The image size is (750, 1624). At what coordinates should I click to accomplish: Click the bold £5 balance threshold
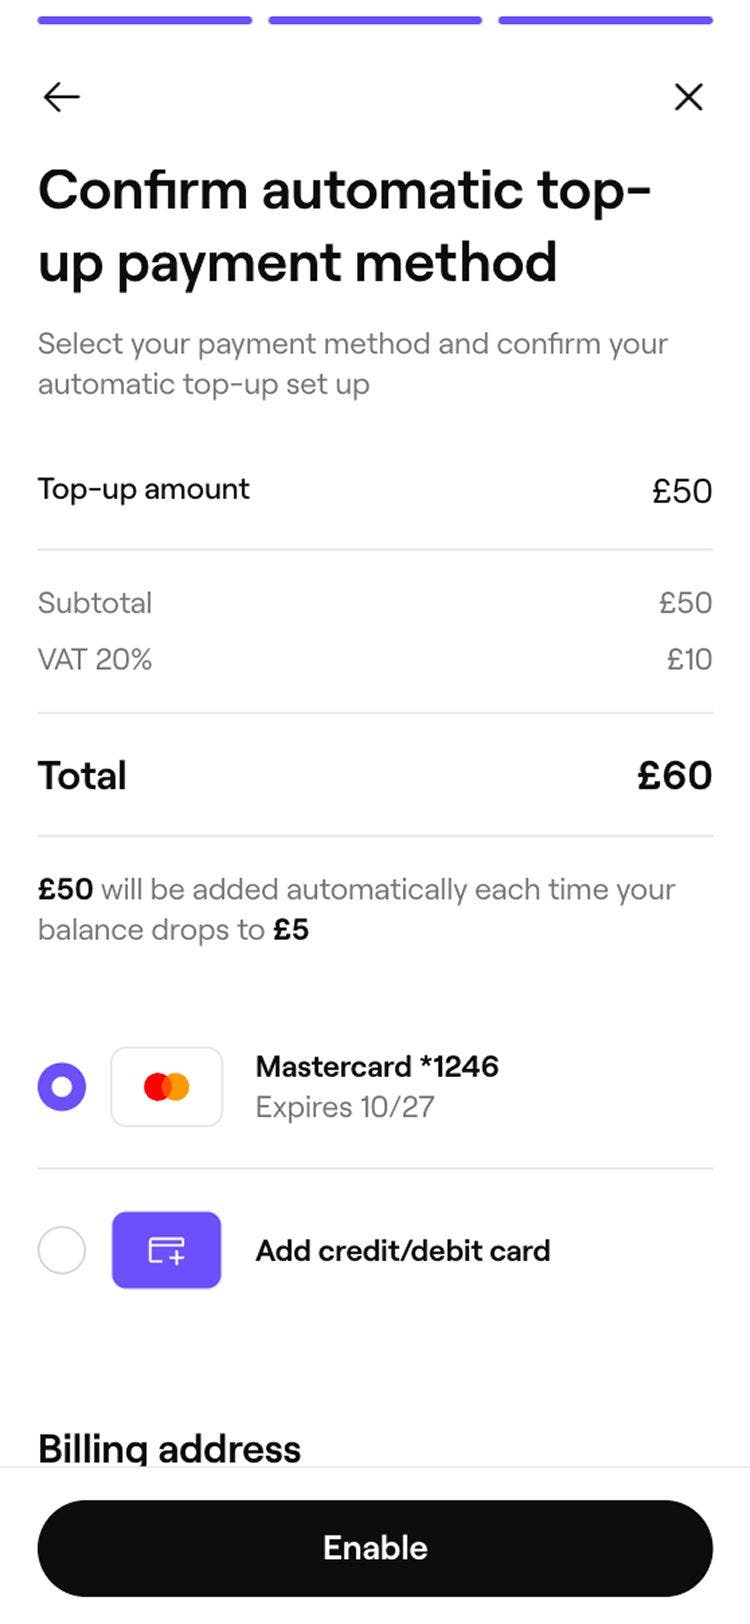coord(291,930)
